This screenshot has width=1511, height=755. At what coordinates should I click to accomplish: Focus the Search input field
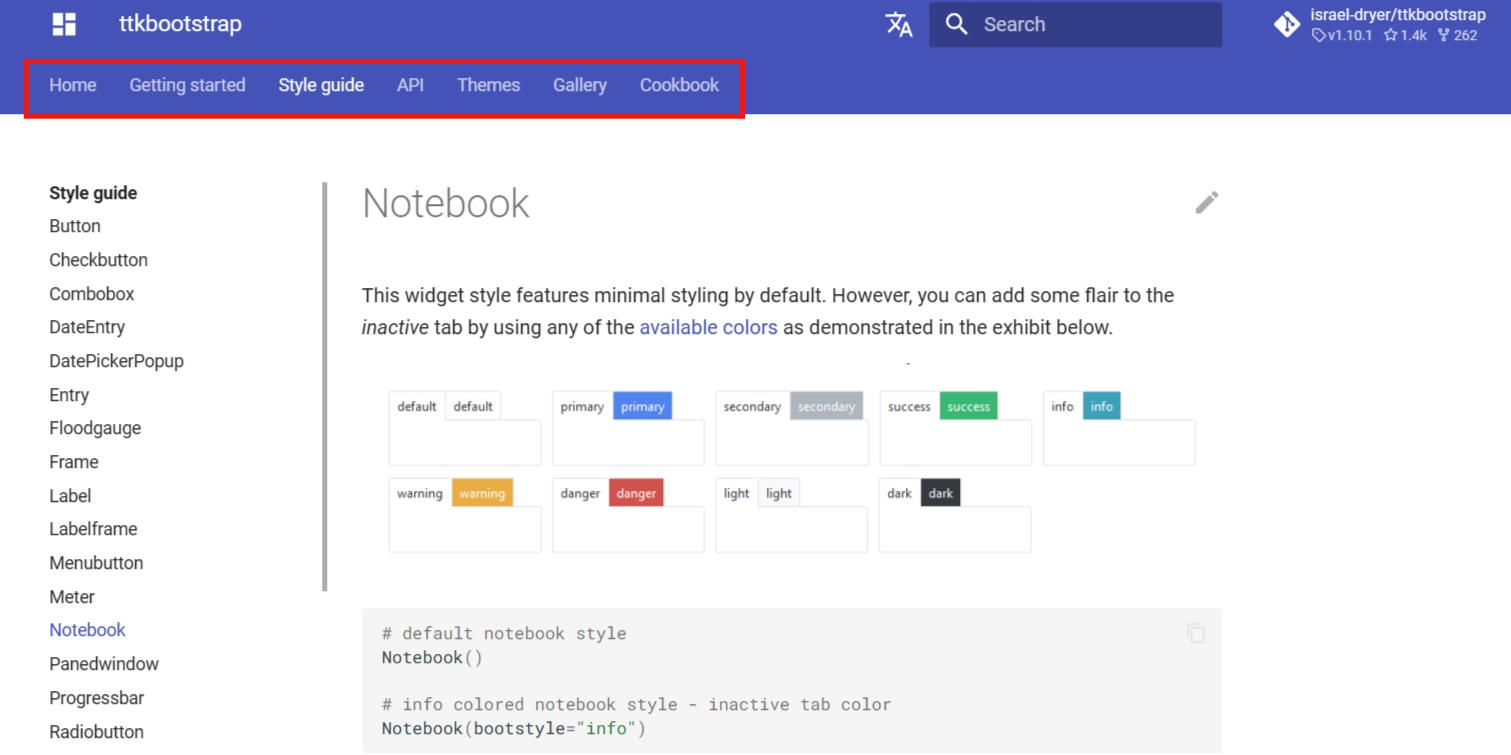pos(1075,24)
